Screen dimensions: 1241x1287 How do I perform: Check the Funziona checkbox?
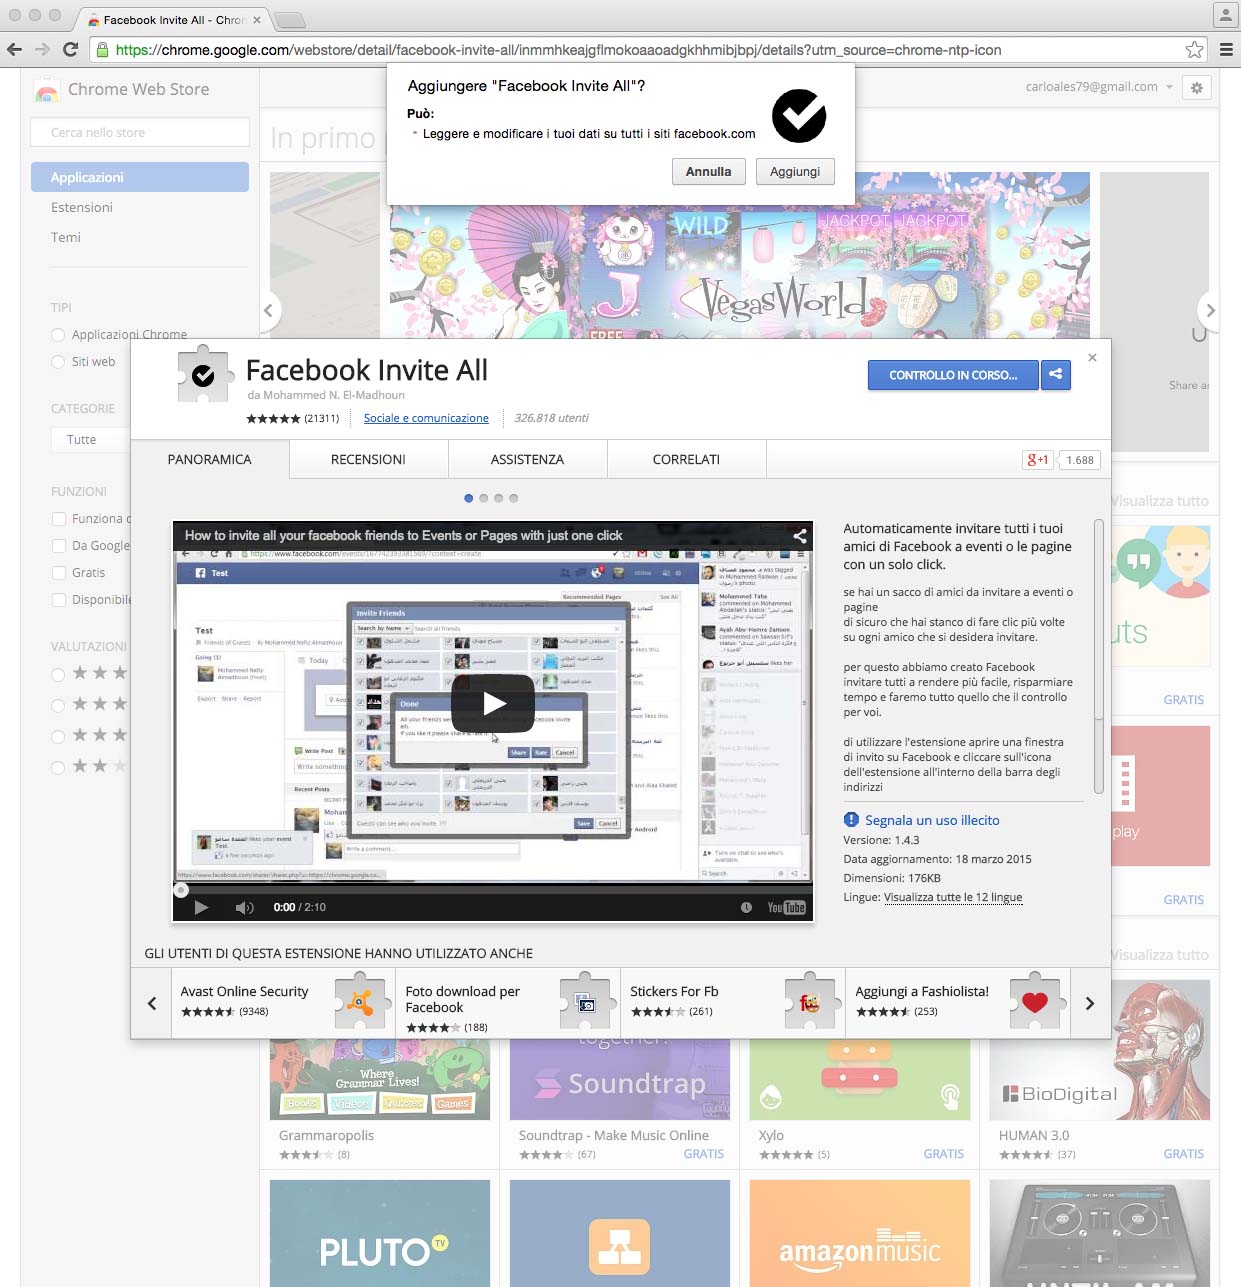coord(59,519)
